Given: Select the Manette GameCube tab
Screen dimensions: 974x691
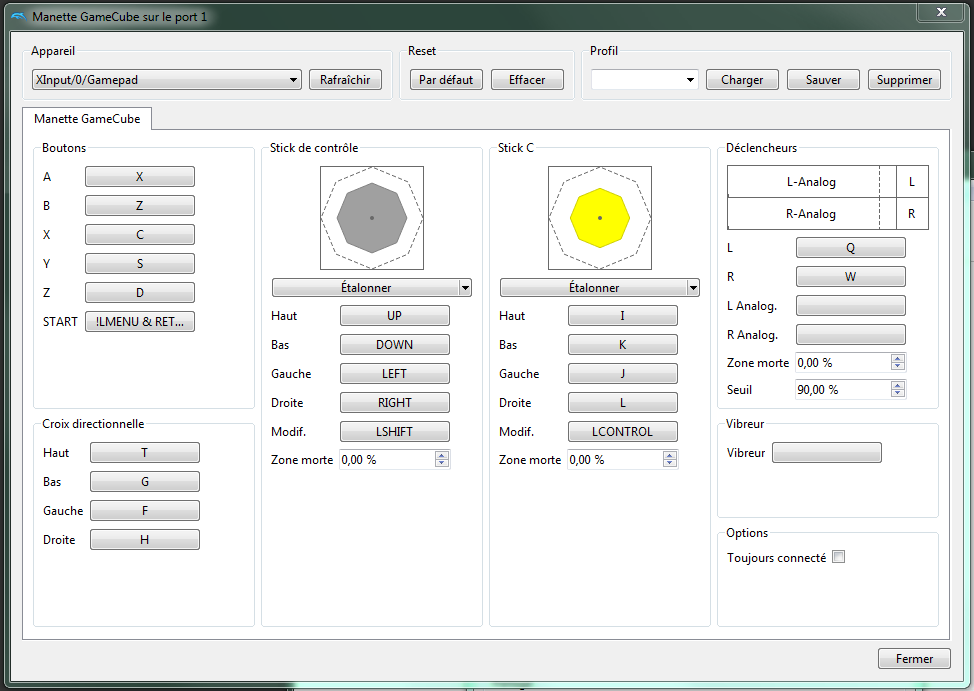Looking at the screenshot, I should (x=87, y=119).
